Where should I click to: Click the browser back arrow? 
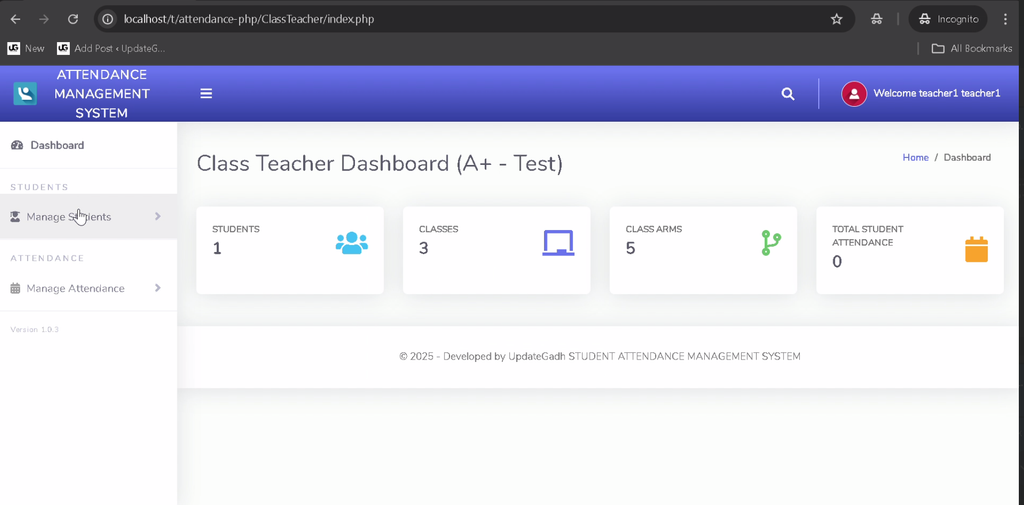[15, 19]
